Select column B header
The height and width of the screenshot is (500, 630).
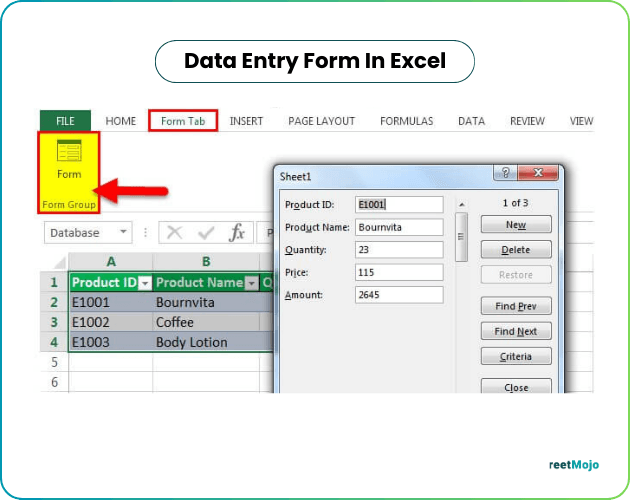(x=206, y=262)
